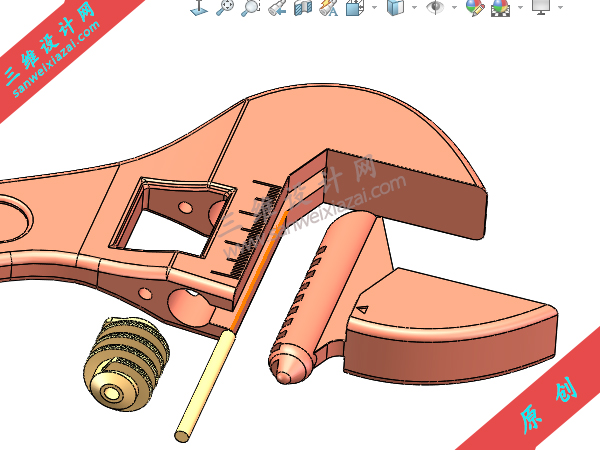Expand the View Orientation dropdown arrow
The width and height of the screenshot is (600, 450).
[x=374, y=7]
